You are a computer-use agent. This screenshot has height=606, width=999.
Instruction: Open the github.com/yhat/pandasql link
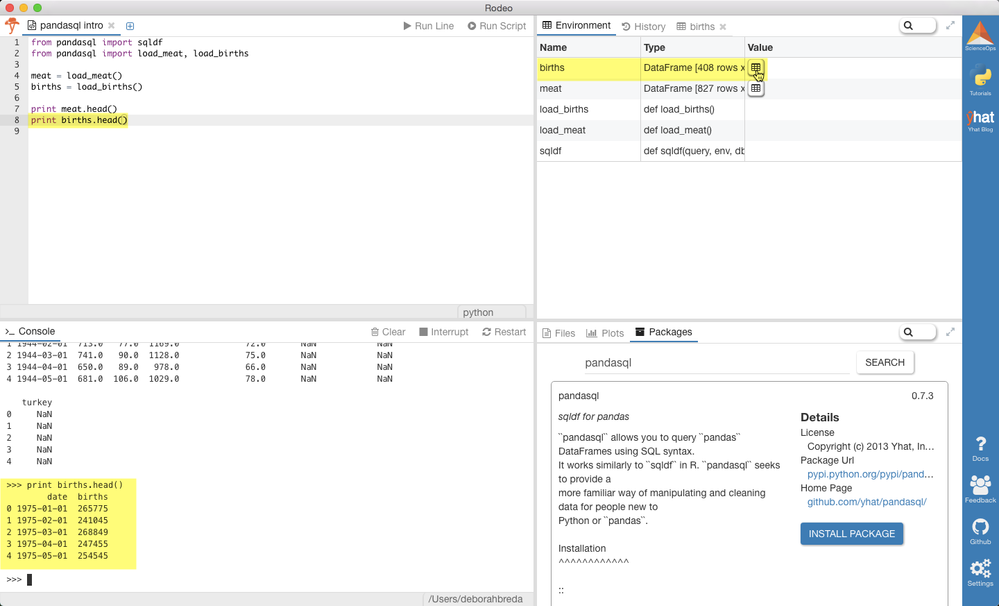tap(866, 502)
